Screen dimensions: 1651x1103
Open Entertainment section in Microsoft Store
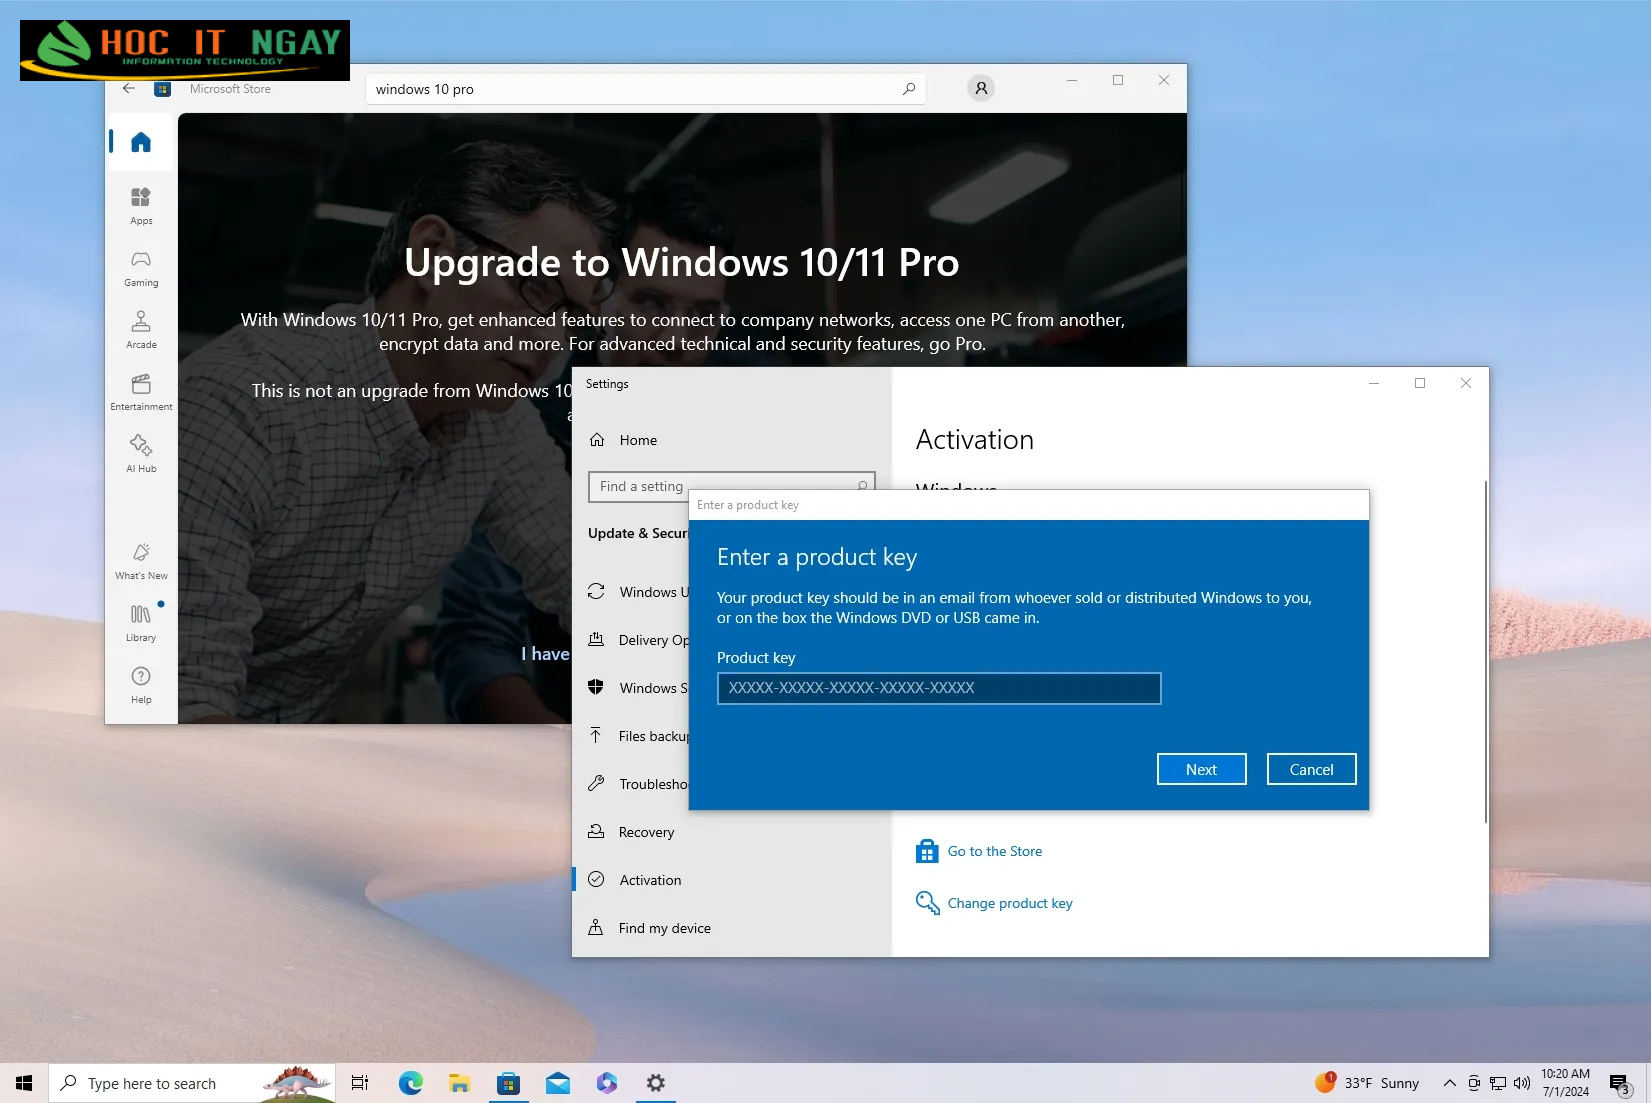(x=141, y=392)
